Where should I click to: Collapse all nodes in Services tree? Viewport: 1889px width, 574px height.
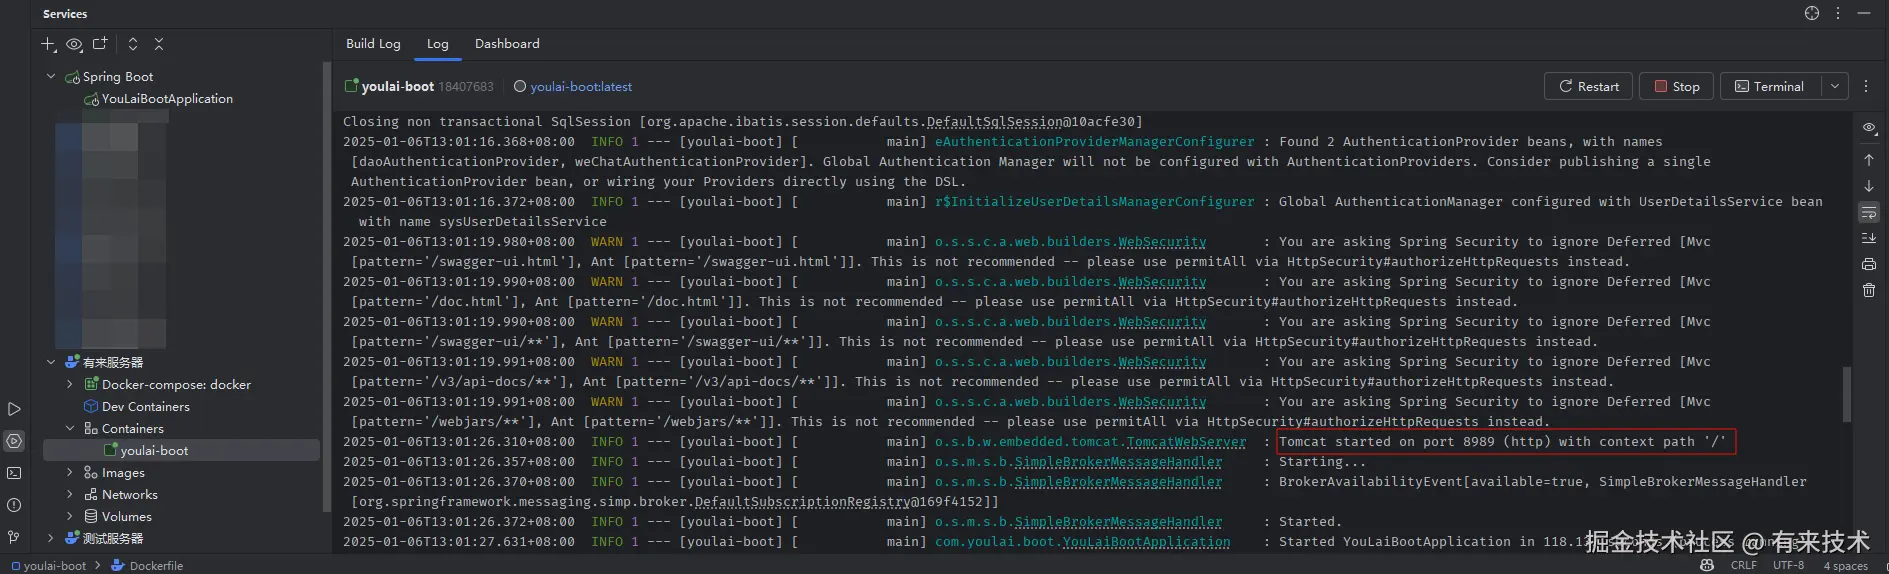click(x=159, y=44)
